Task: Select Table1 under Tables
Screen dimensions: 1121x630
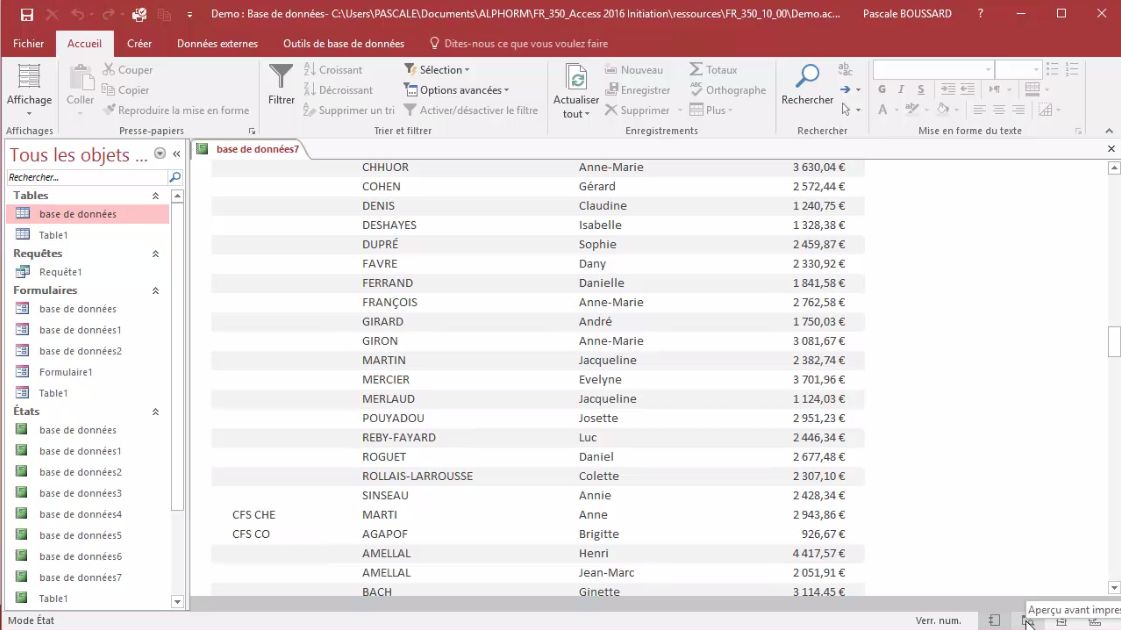Action: (x=54, y=235)
